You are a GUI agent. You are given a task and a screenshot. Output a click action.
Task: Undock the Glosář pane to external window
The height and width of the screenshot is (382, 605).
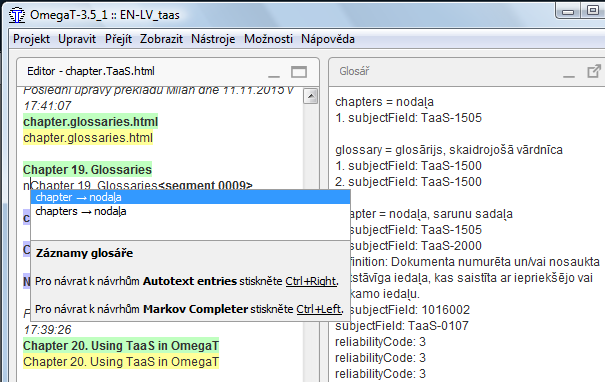click(x=594, y=71)
